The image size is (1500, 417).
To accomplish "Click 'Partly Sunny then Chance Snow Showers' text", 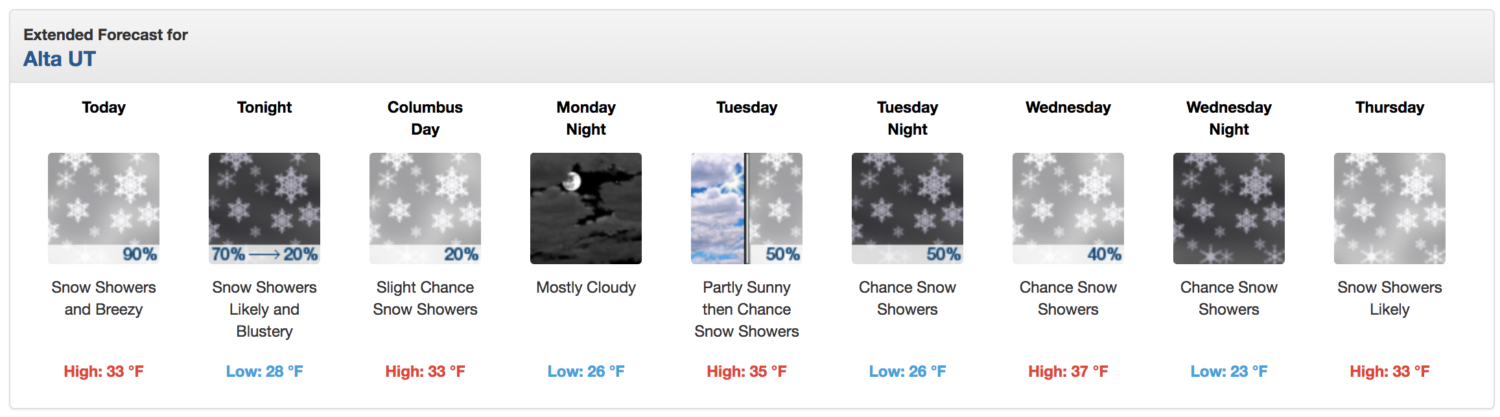I will tap(747, 309).
